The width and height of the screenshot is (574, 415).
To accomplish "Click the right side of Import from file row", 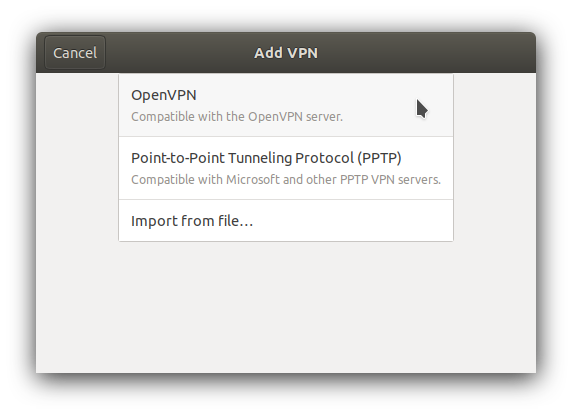I will pyautogui.click(x=366, y=221).
